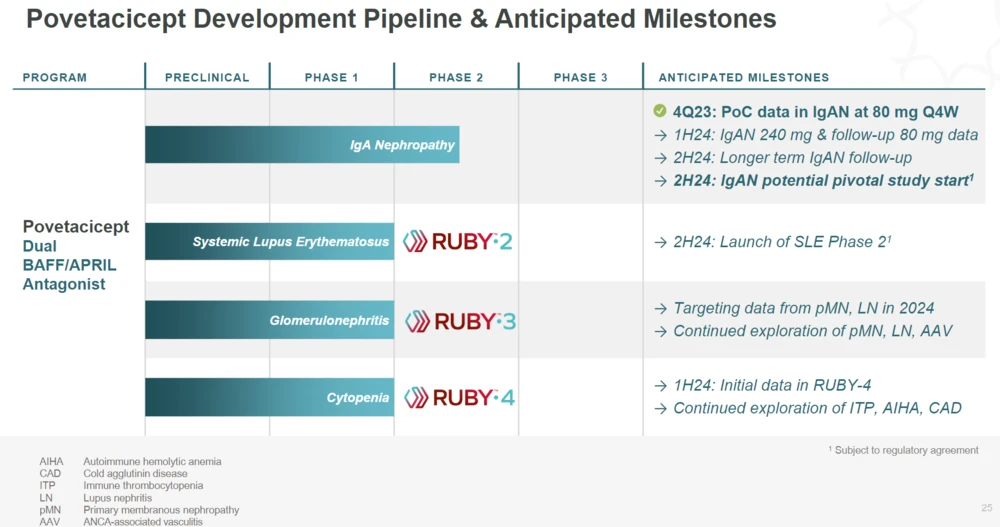Click the RUBY-2 study logo
The image size is (1000, 527).
click(x=458, y=241)
